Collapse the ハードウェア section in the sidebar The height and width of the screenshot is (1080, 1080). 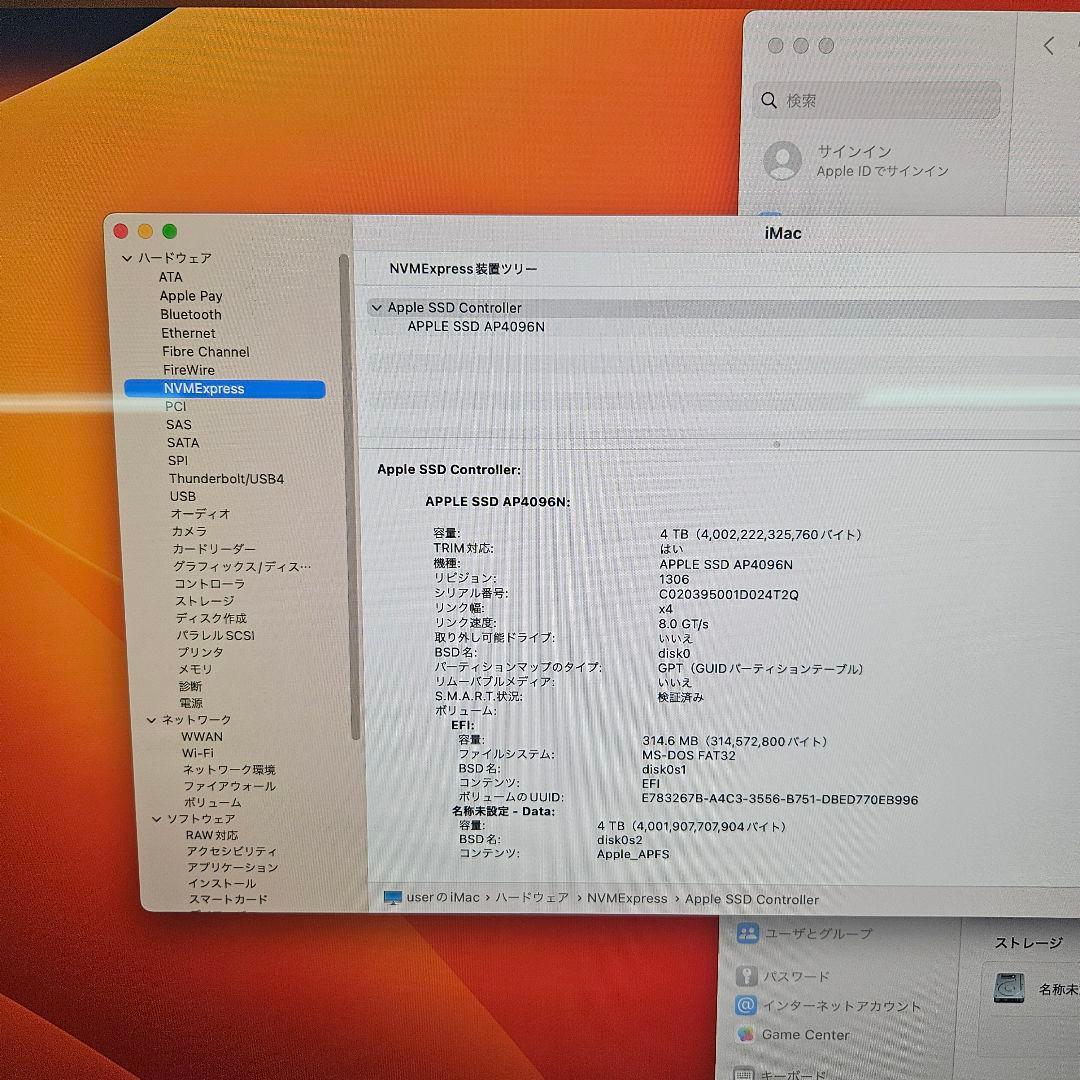pyautogui.click(x=127, y=258)
